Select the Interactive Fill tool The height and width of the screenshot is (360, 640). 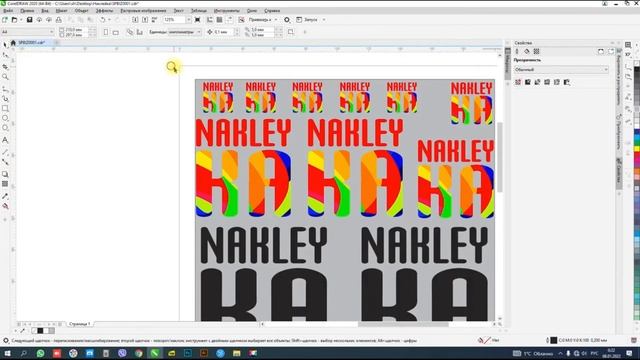pyautogui.click(x=5, y=207)
